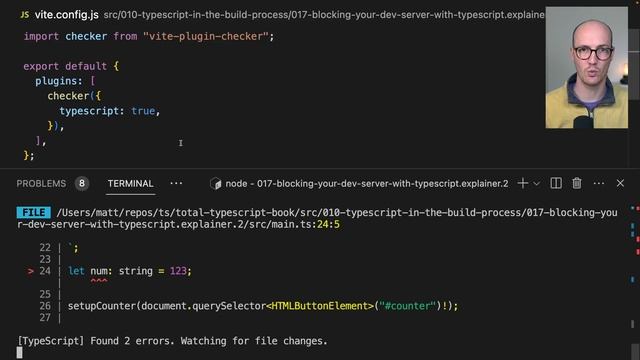Show more panel tabs via ellipsis
Image resolution: width=640 pixels, height=360 pixels.
click(x=176, y=184)
